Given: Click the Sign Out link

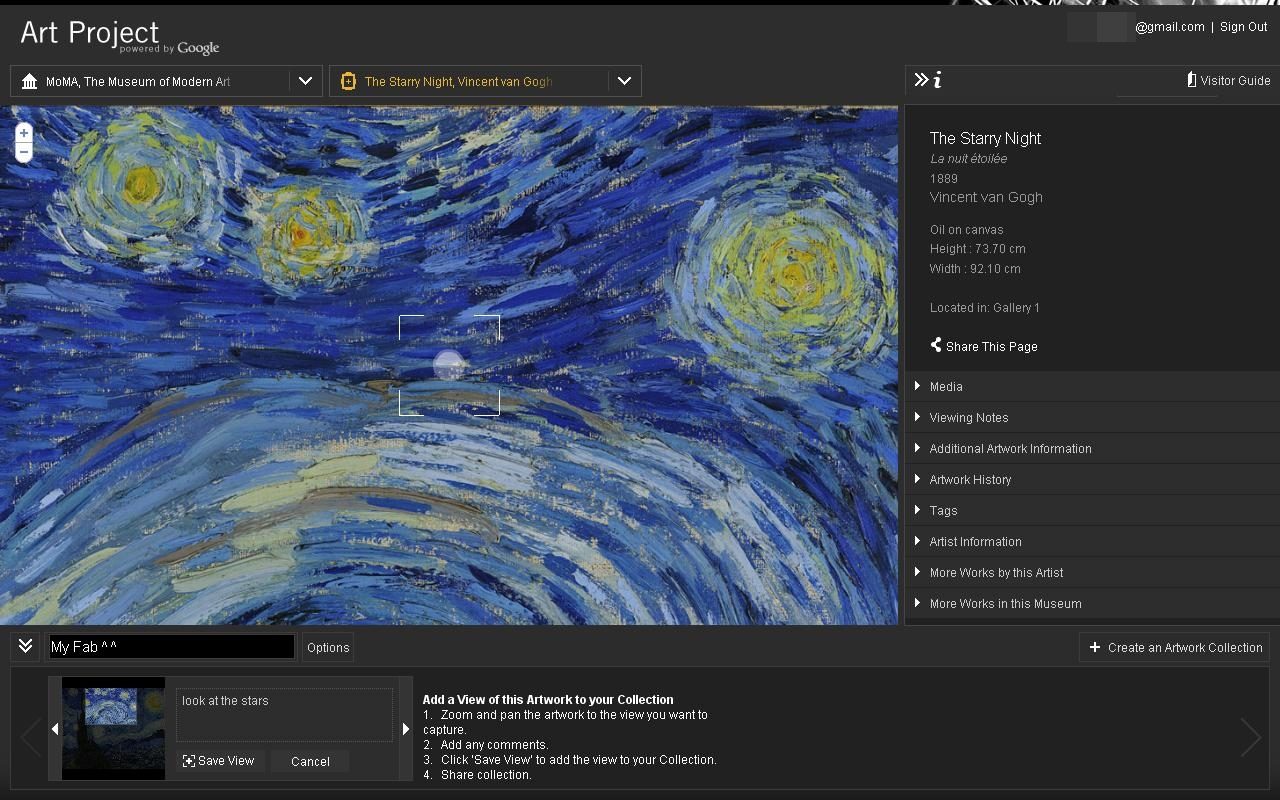Looking at the screenshot, I should pos(1243,27).
